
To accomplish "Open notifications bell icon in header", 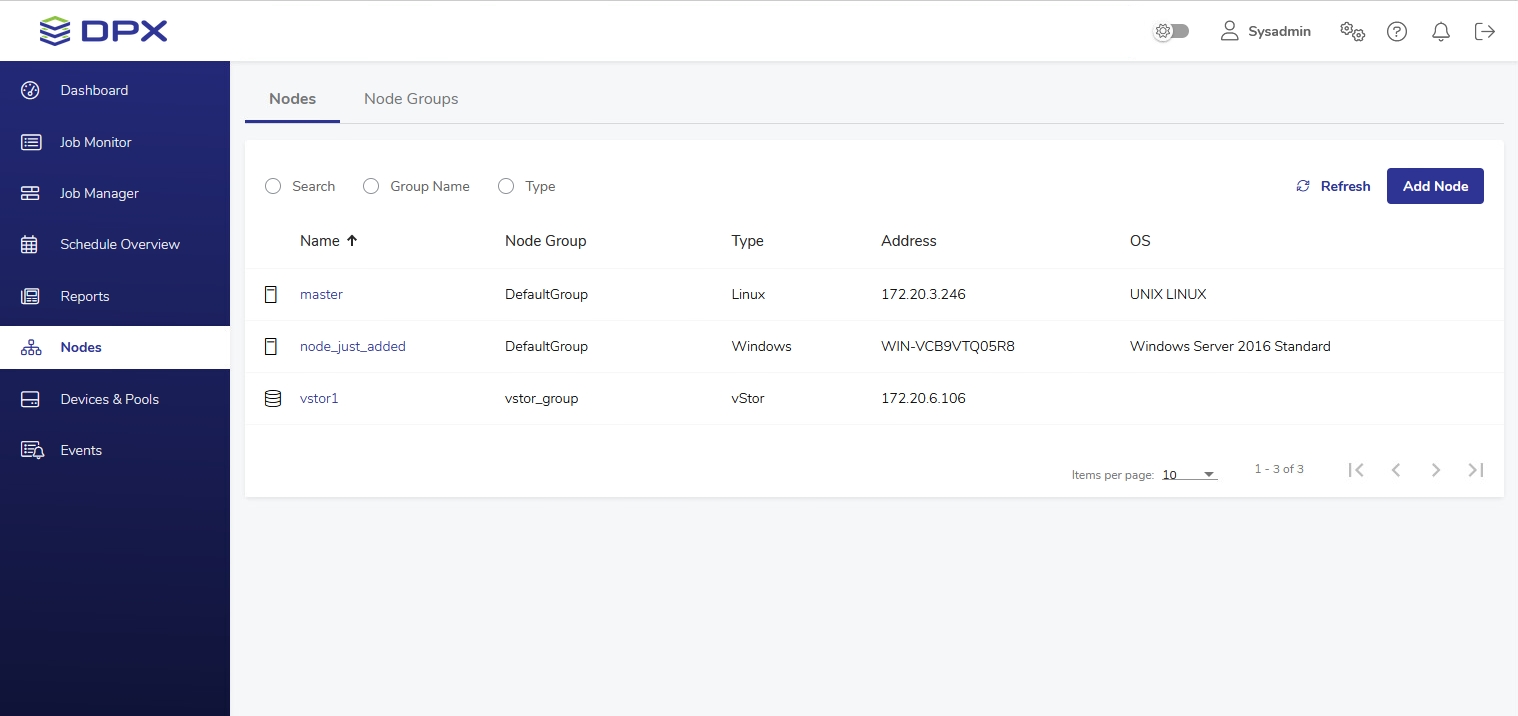I will coord(1441,31).
